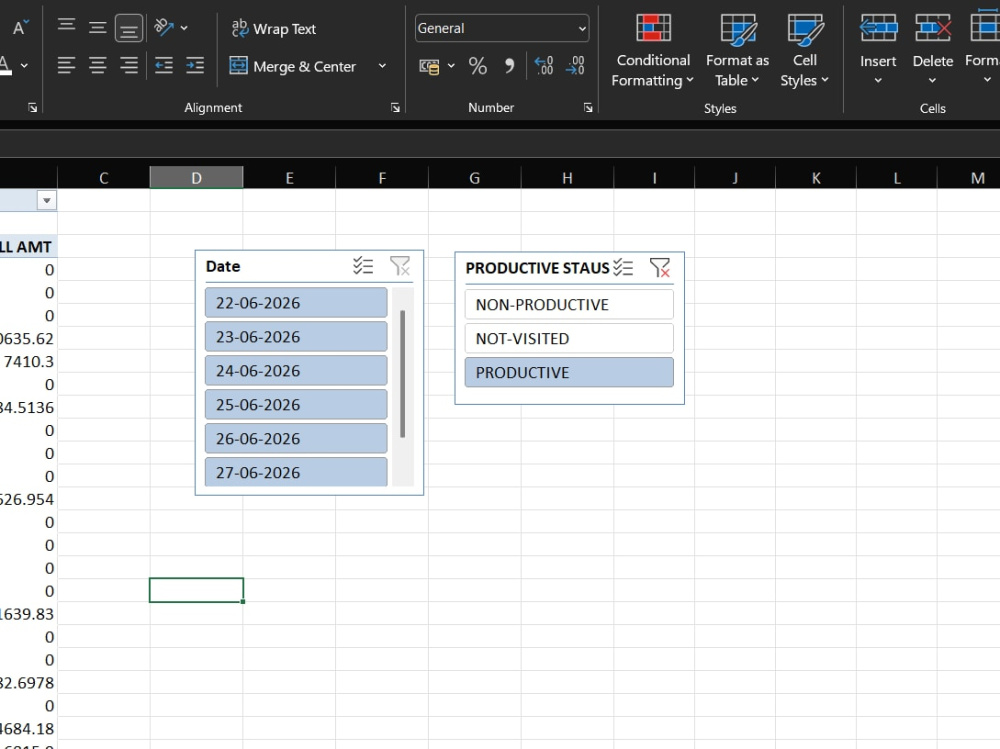Select column E header
Screen dimensions: 1000x749
(x=290, y=178)
